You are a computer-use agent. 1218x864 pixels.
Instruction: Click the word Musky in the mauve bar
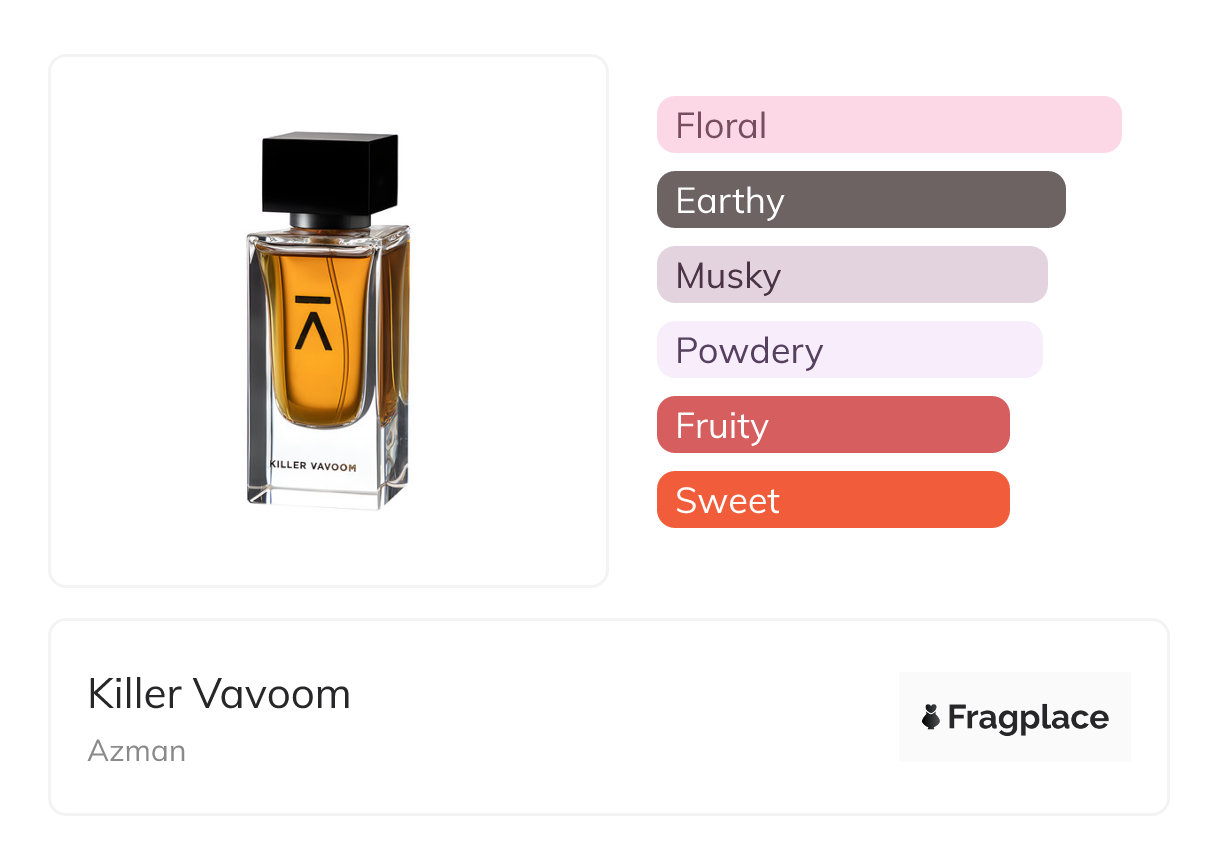[728, 276]
